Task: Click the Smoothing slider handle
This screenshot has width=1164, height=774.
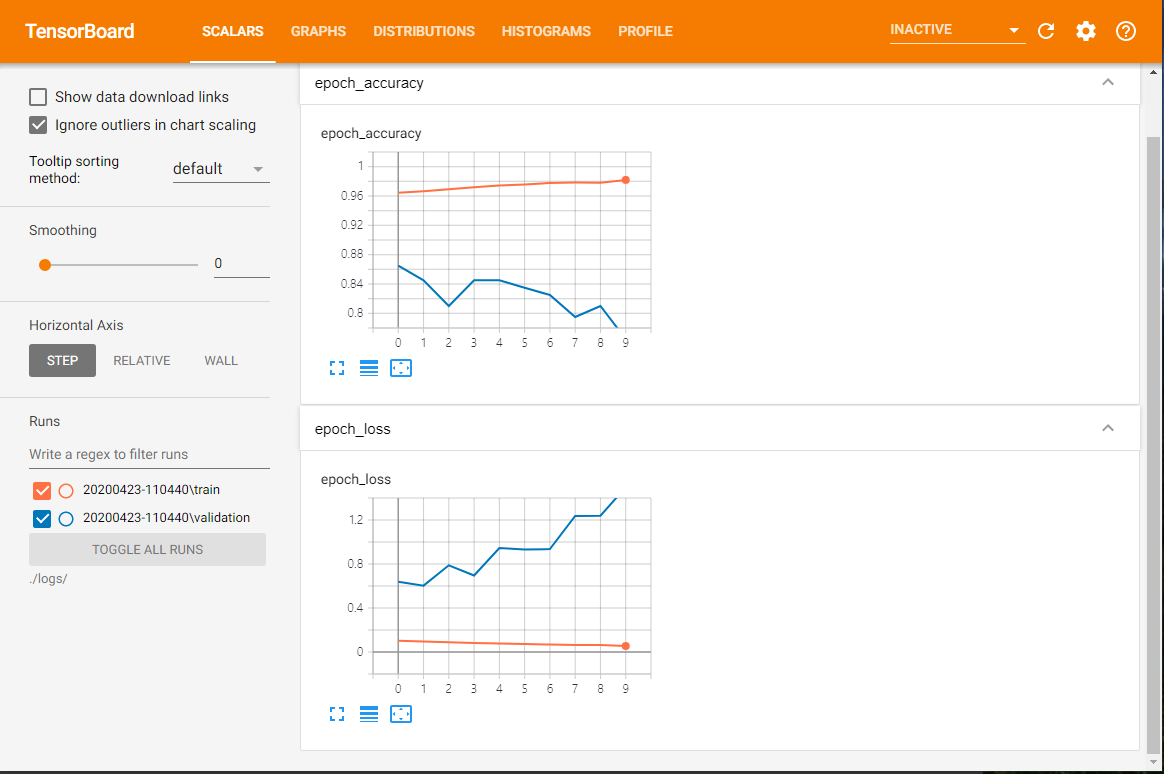Action: (x=45, y=265)
